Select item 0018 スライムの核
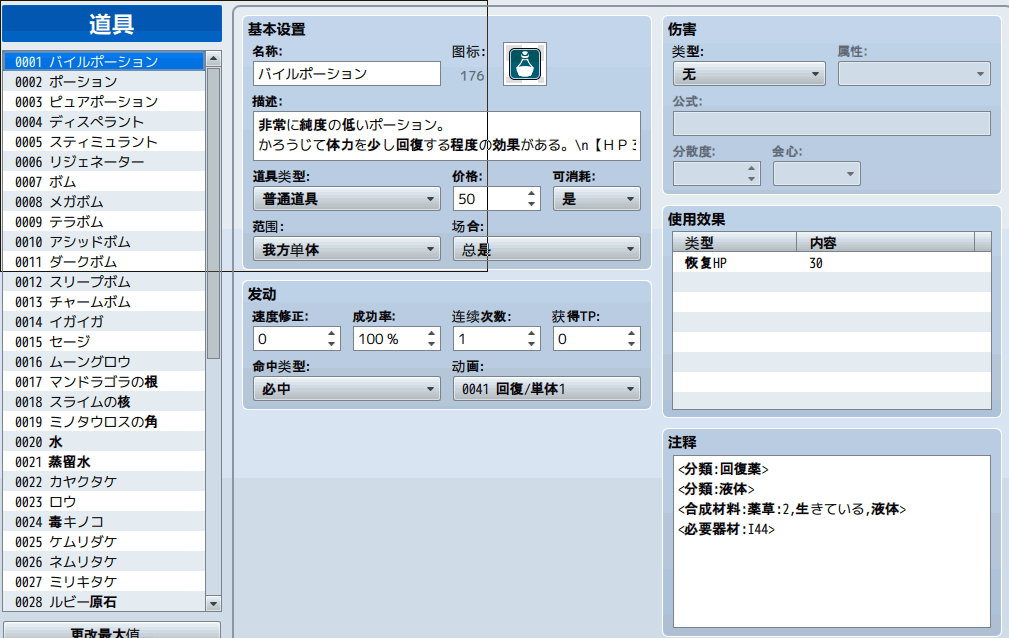The image size is (1009, 638). click(104, 402)
